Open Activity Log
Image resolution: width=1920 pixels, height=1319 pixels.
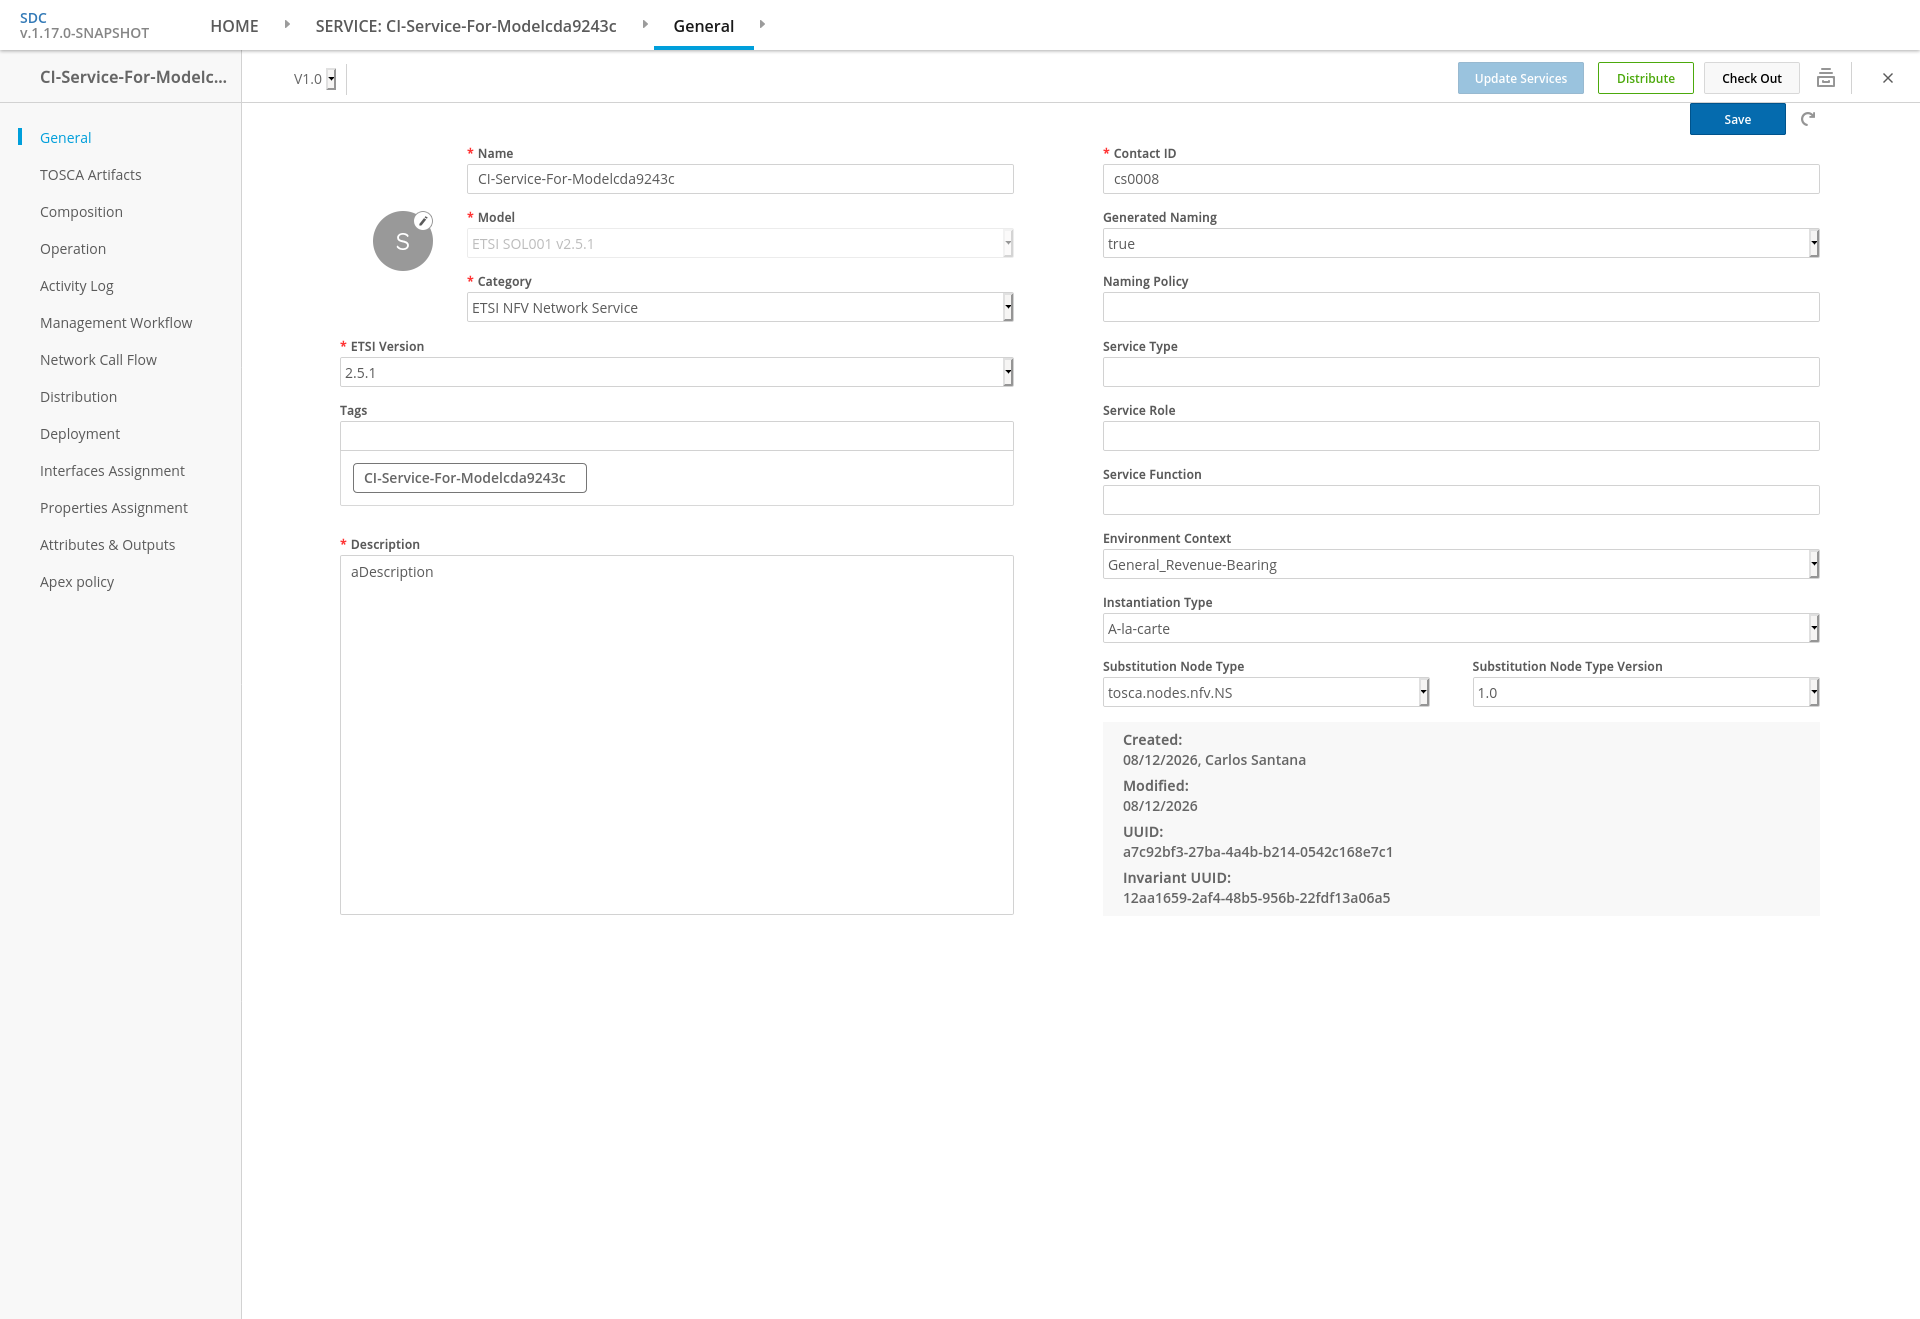[x=77, y=286]
